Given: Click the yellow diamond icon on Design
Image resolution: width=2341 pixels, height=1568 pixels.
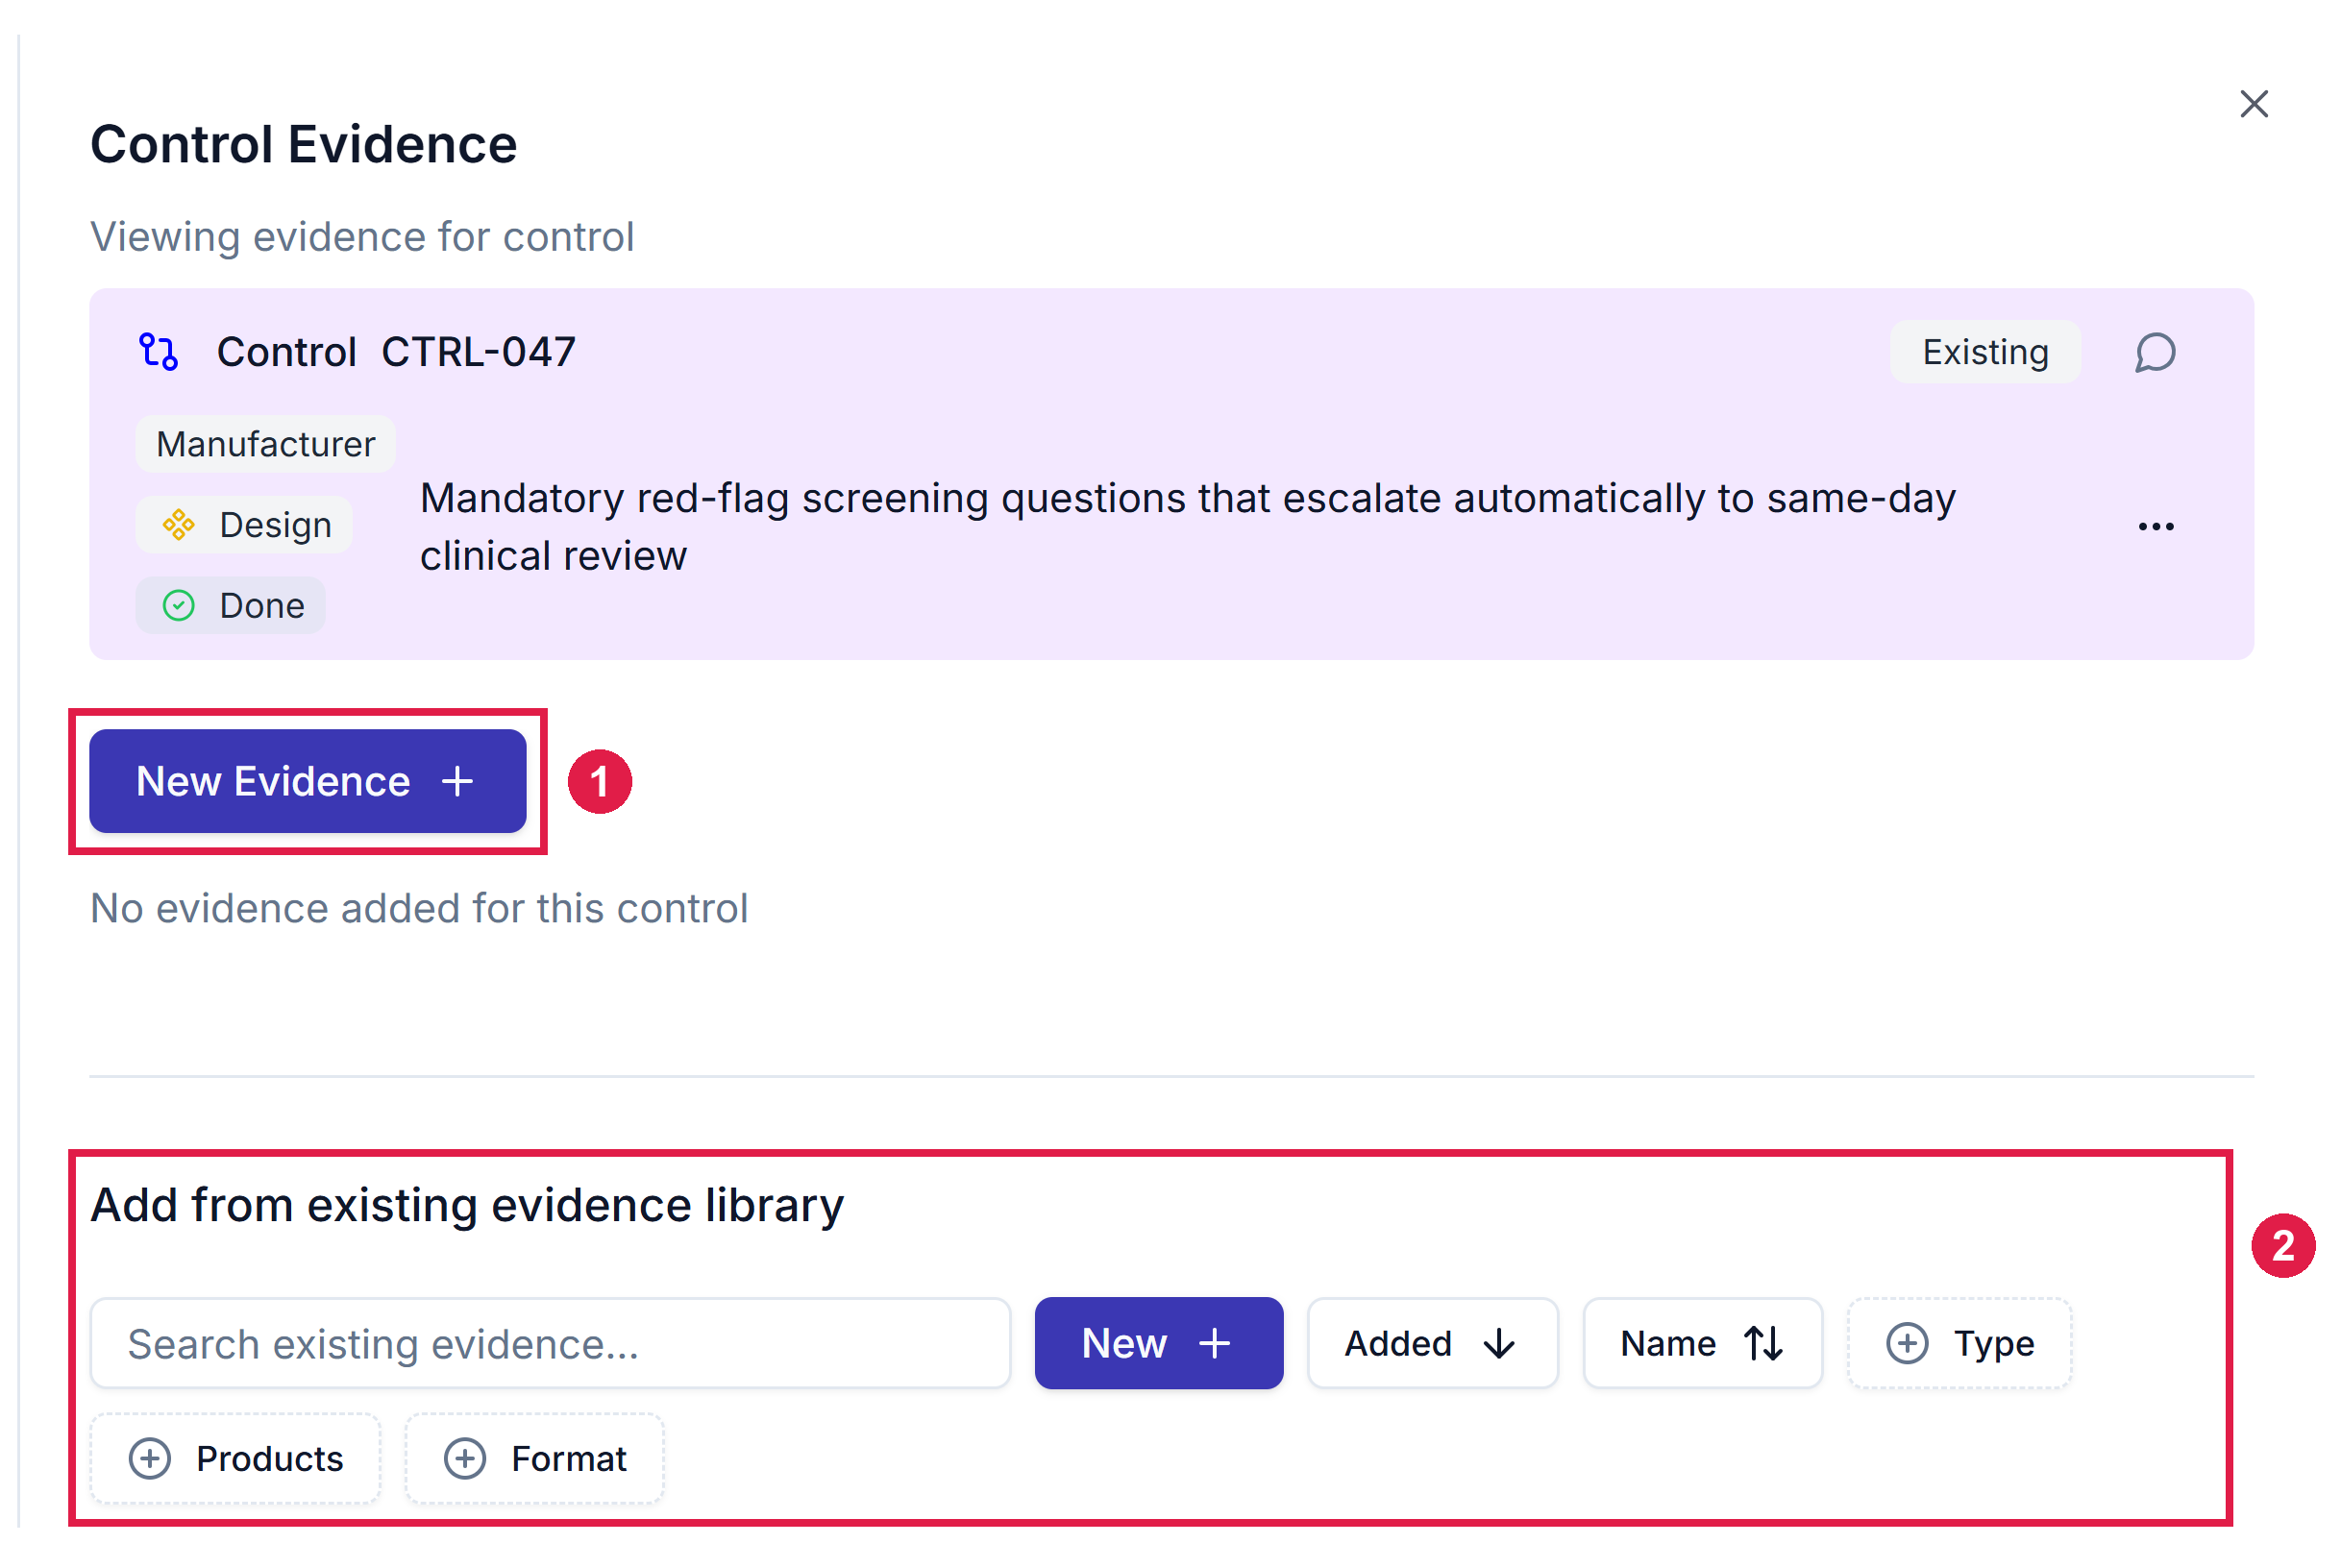Looking at the screenshot, I should tap(178, 525).
